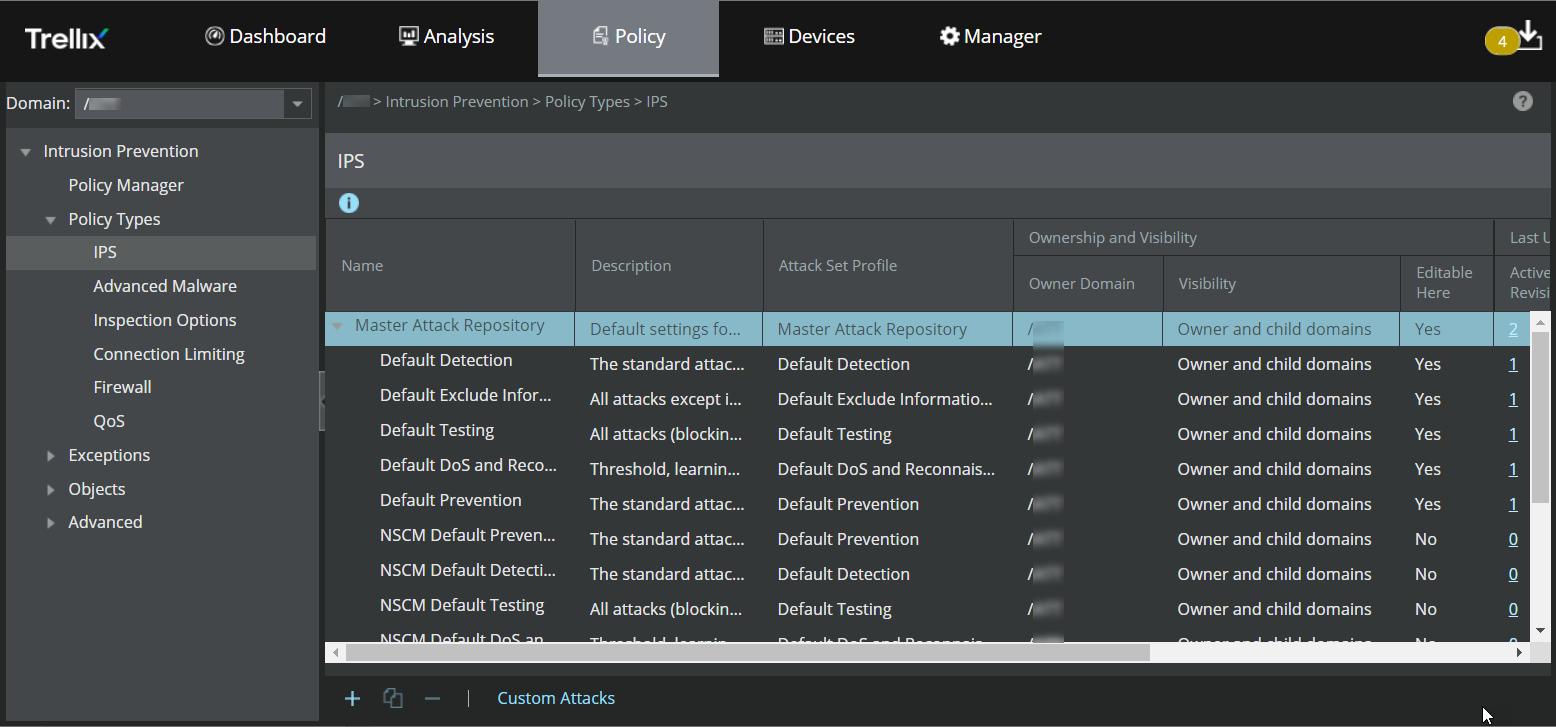1556x727 pixels.
Task: Click the yellow notification badge showing 4
Action: 1502,42
